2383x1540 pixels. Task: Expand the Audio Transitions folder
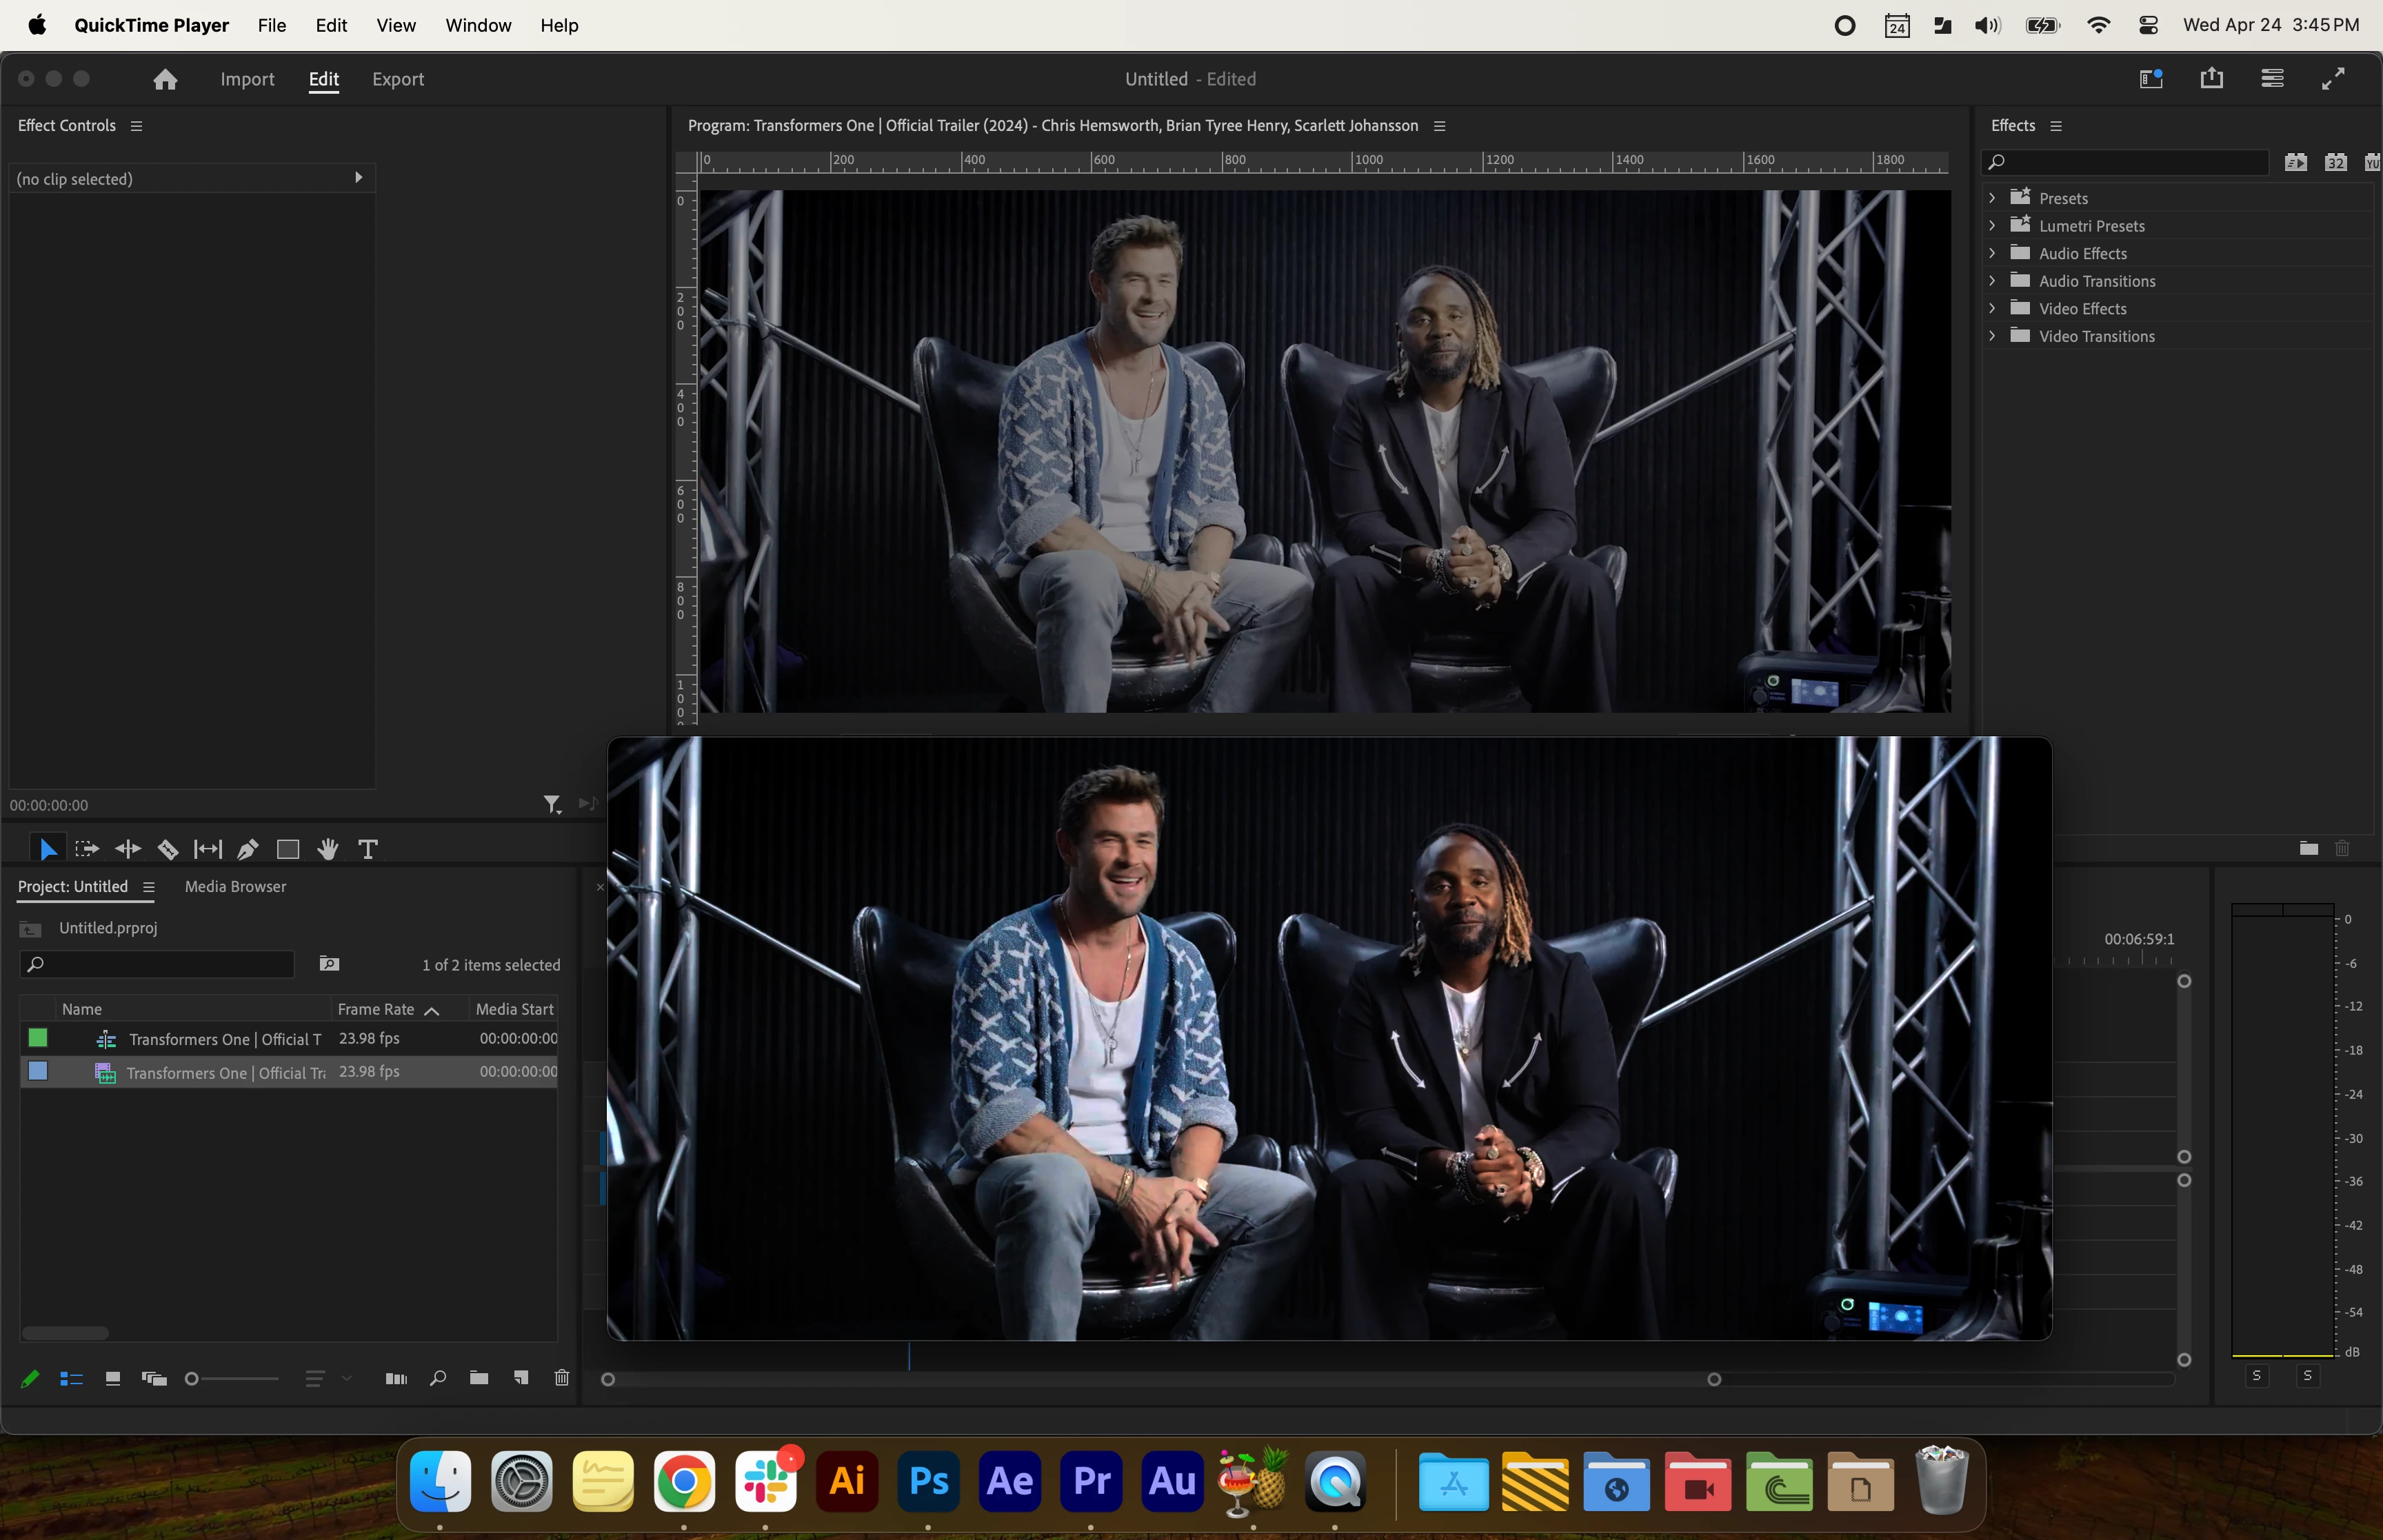[1992, 280]
